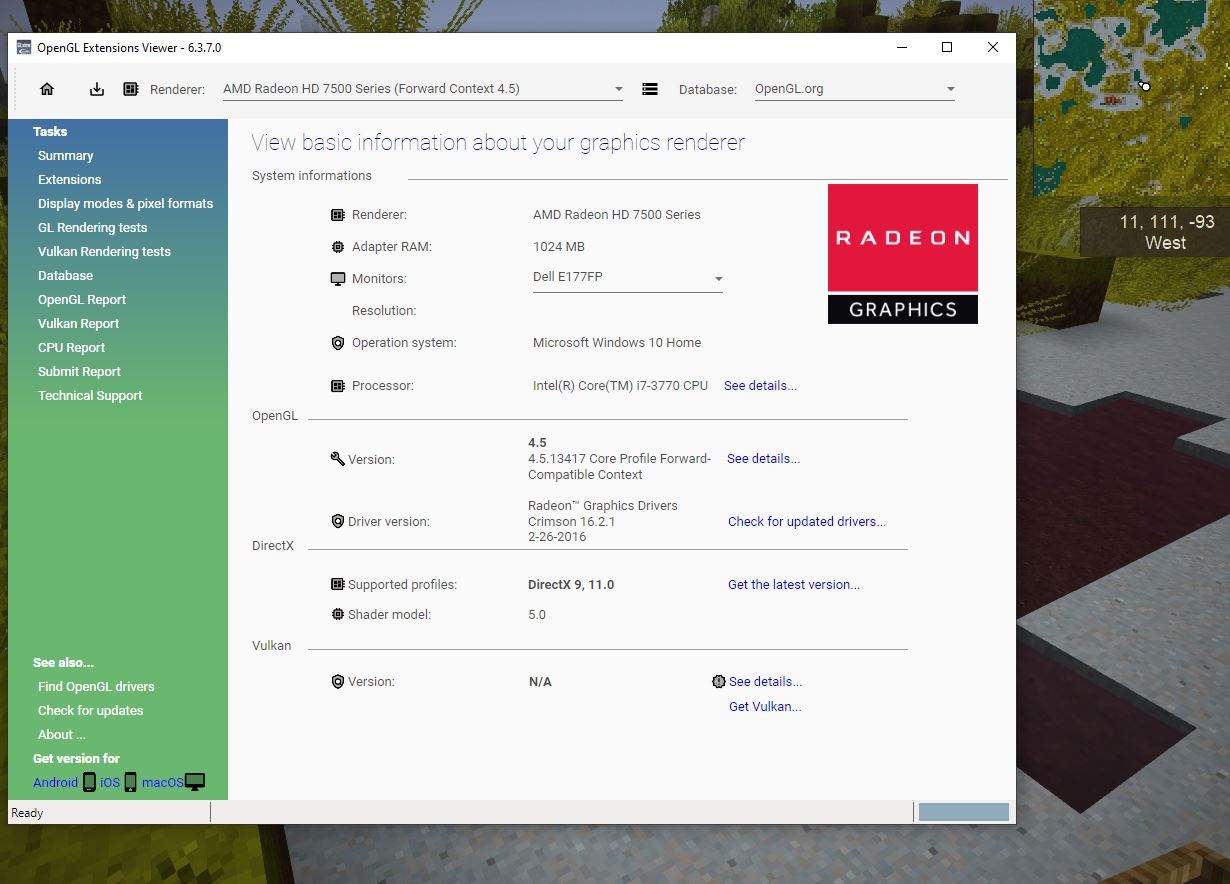Open Display modes & pixel formats
The height and width of the screenshot is (884, 1230).
pos(125,204)
